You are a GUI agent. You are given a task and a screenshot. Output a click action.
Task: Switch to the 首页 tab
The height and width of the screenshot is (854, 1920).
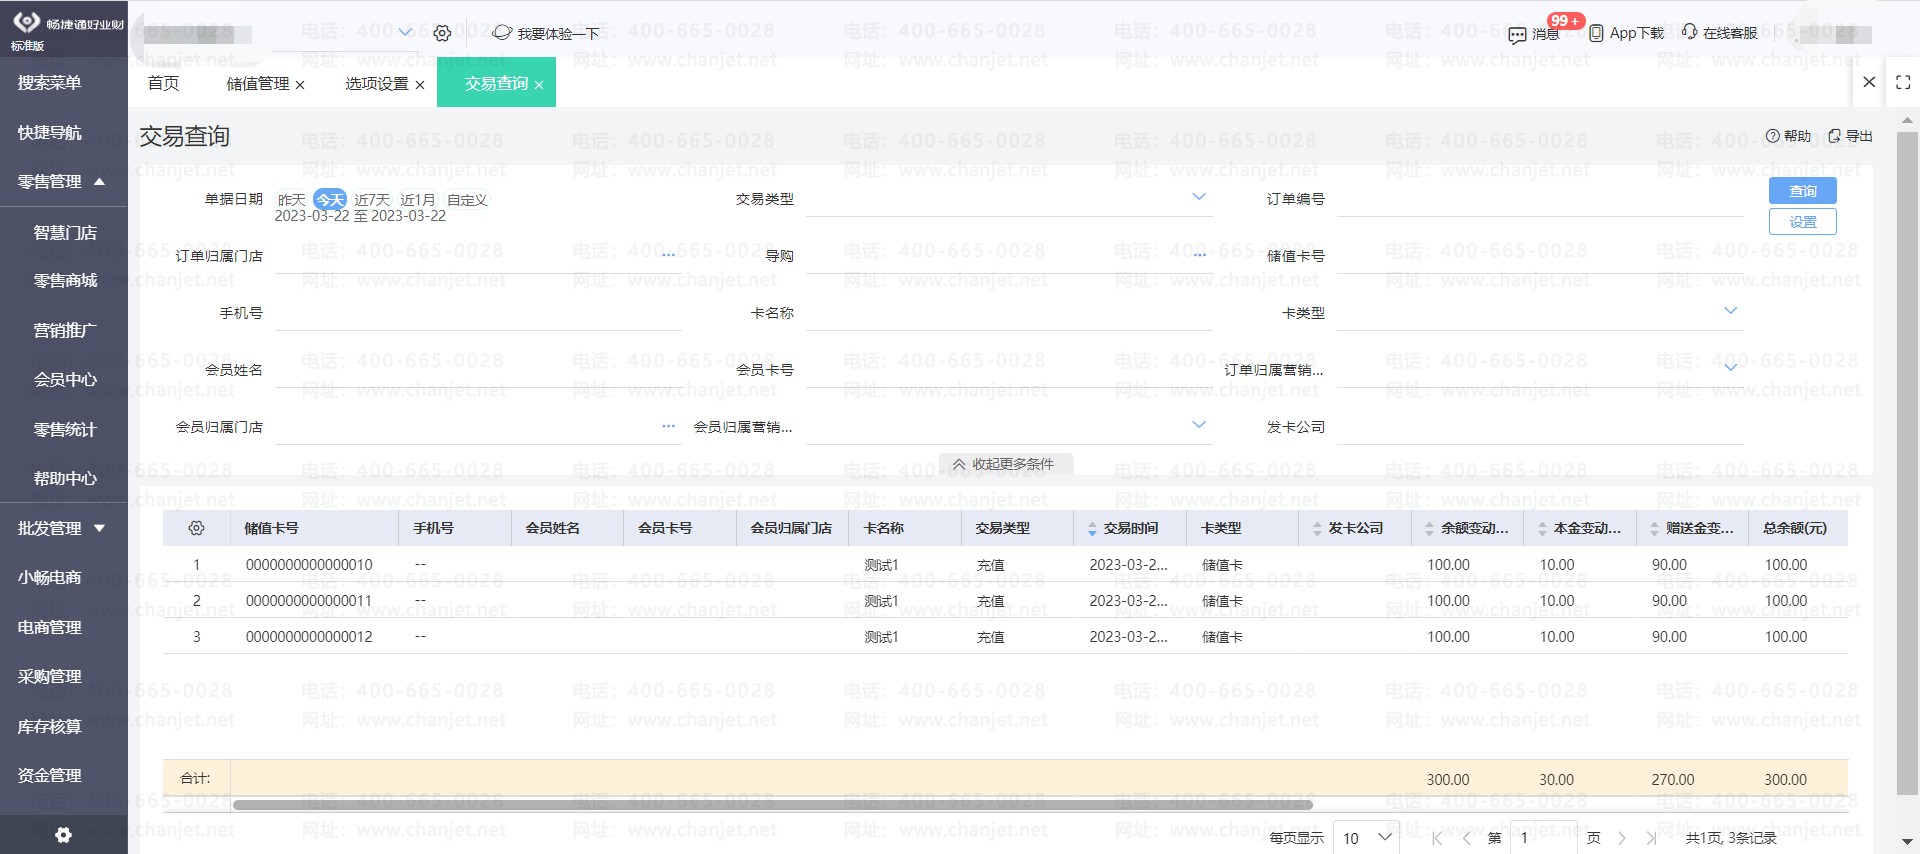(x=163, y=83)
